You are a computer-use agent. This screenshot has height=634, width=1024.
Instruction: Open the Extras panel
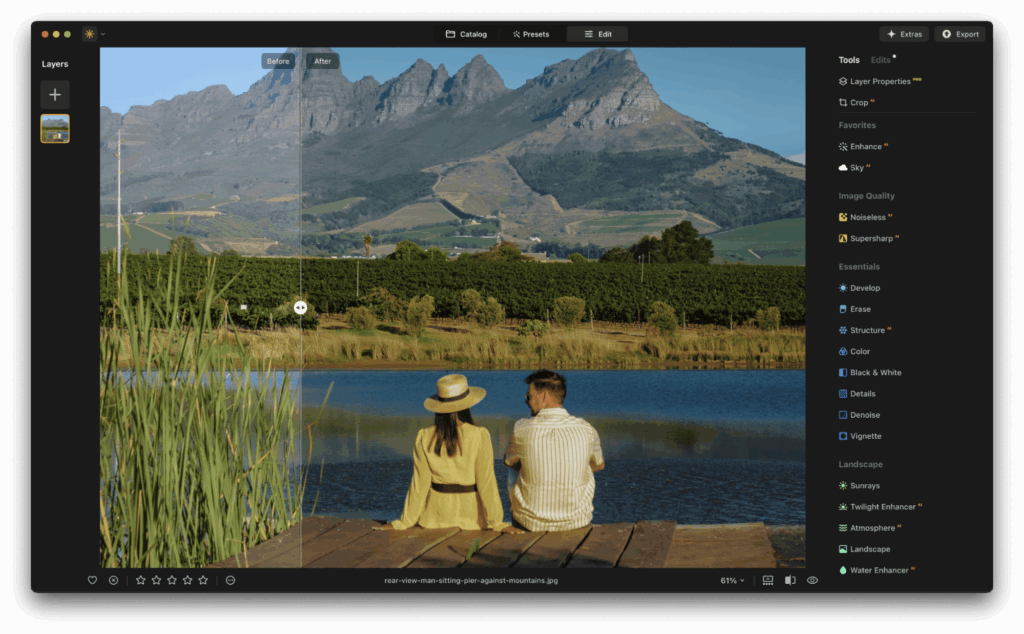pyautogui.click(x=903, y=33)
